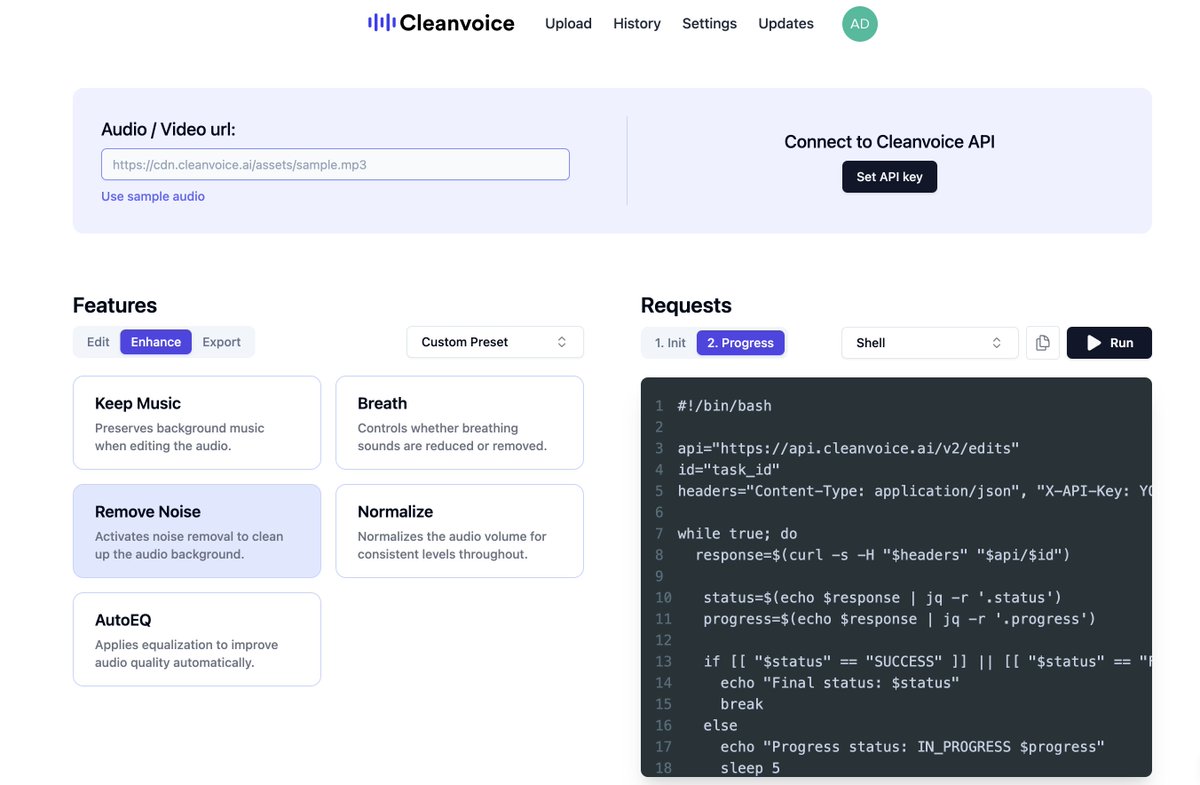Activate the Normalize feature
The width and height of the screenshot is (1200, 785).
click(458, 531)
